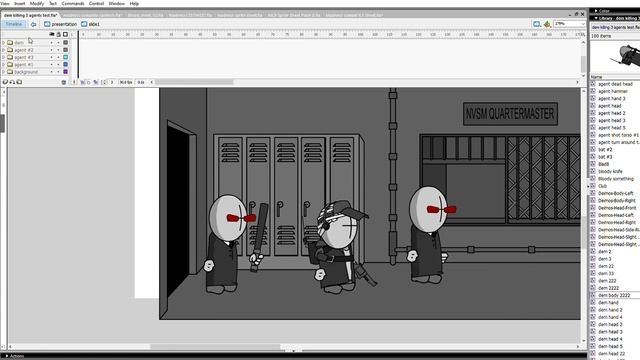Open the Insert menu
Screen dimensions: 640x360
tap(20, 3)
